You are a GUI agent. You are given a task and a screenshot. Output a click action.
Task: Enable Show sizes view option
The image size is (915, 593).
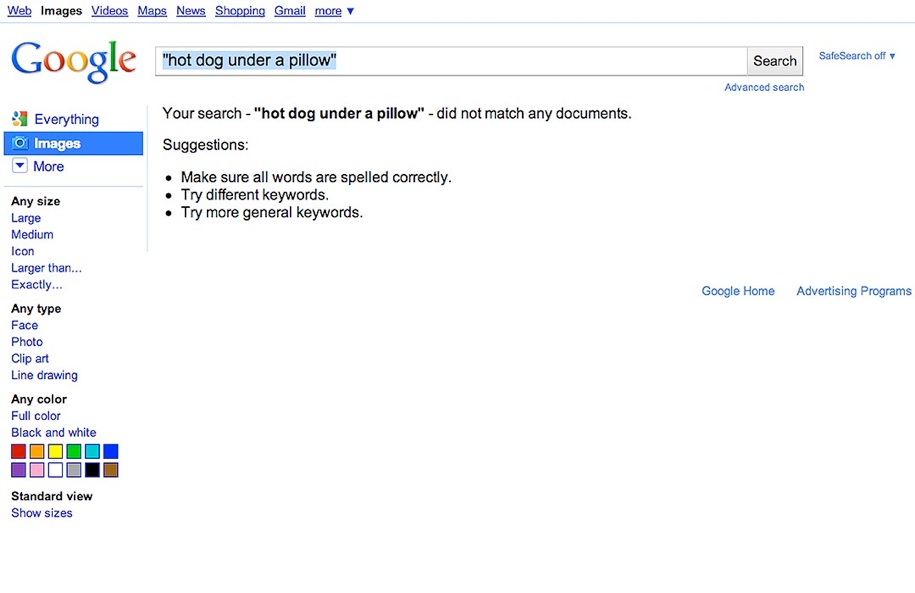pyautogui.click(x=42, y=513)
